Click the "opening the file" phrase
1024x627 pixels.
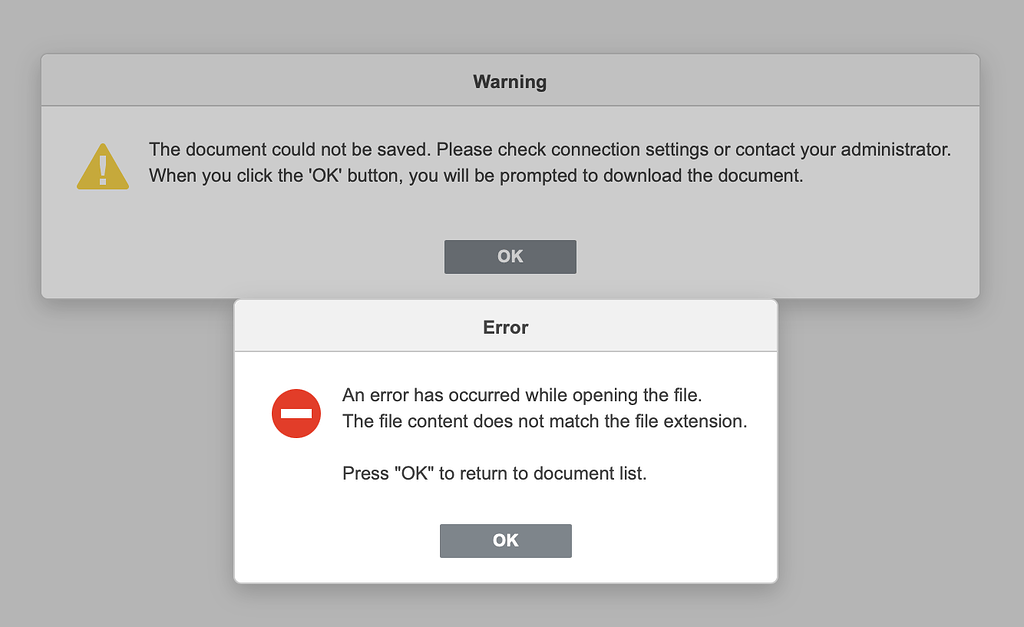[653, 395]
